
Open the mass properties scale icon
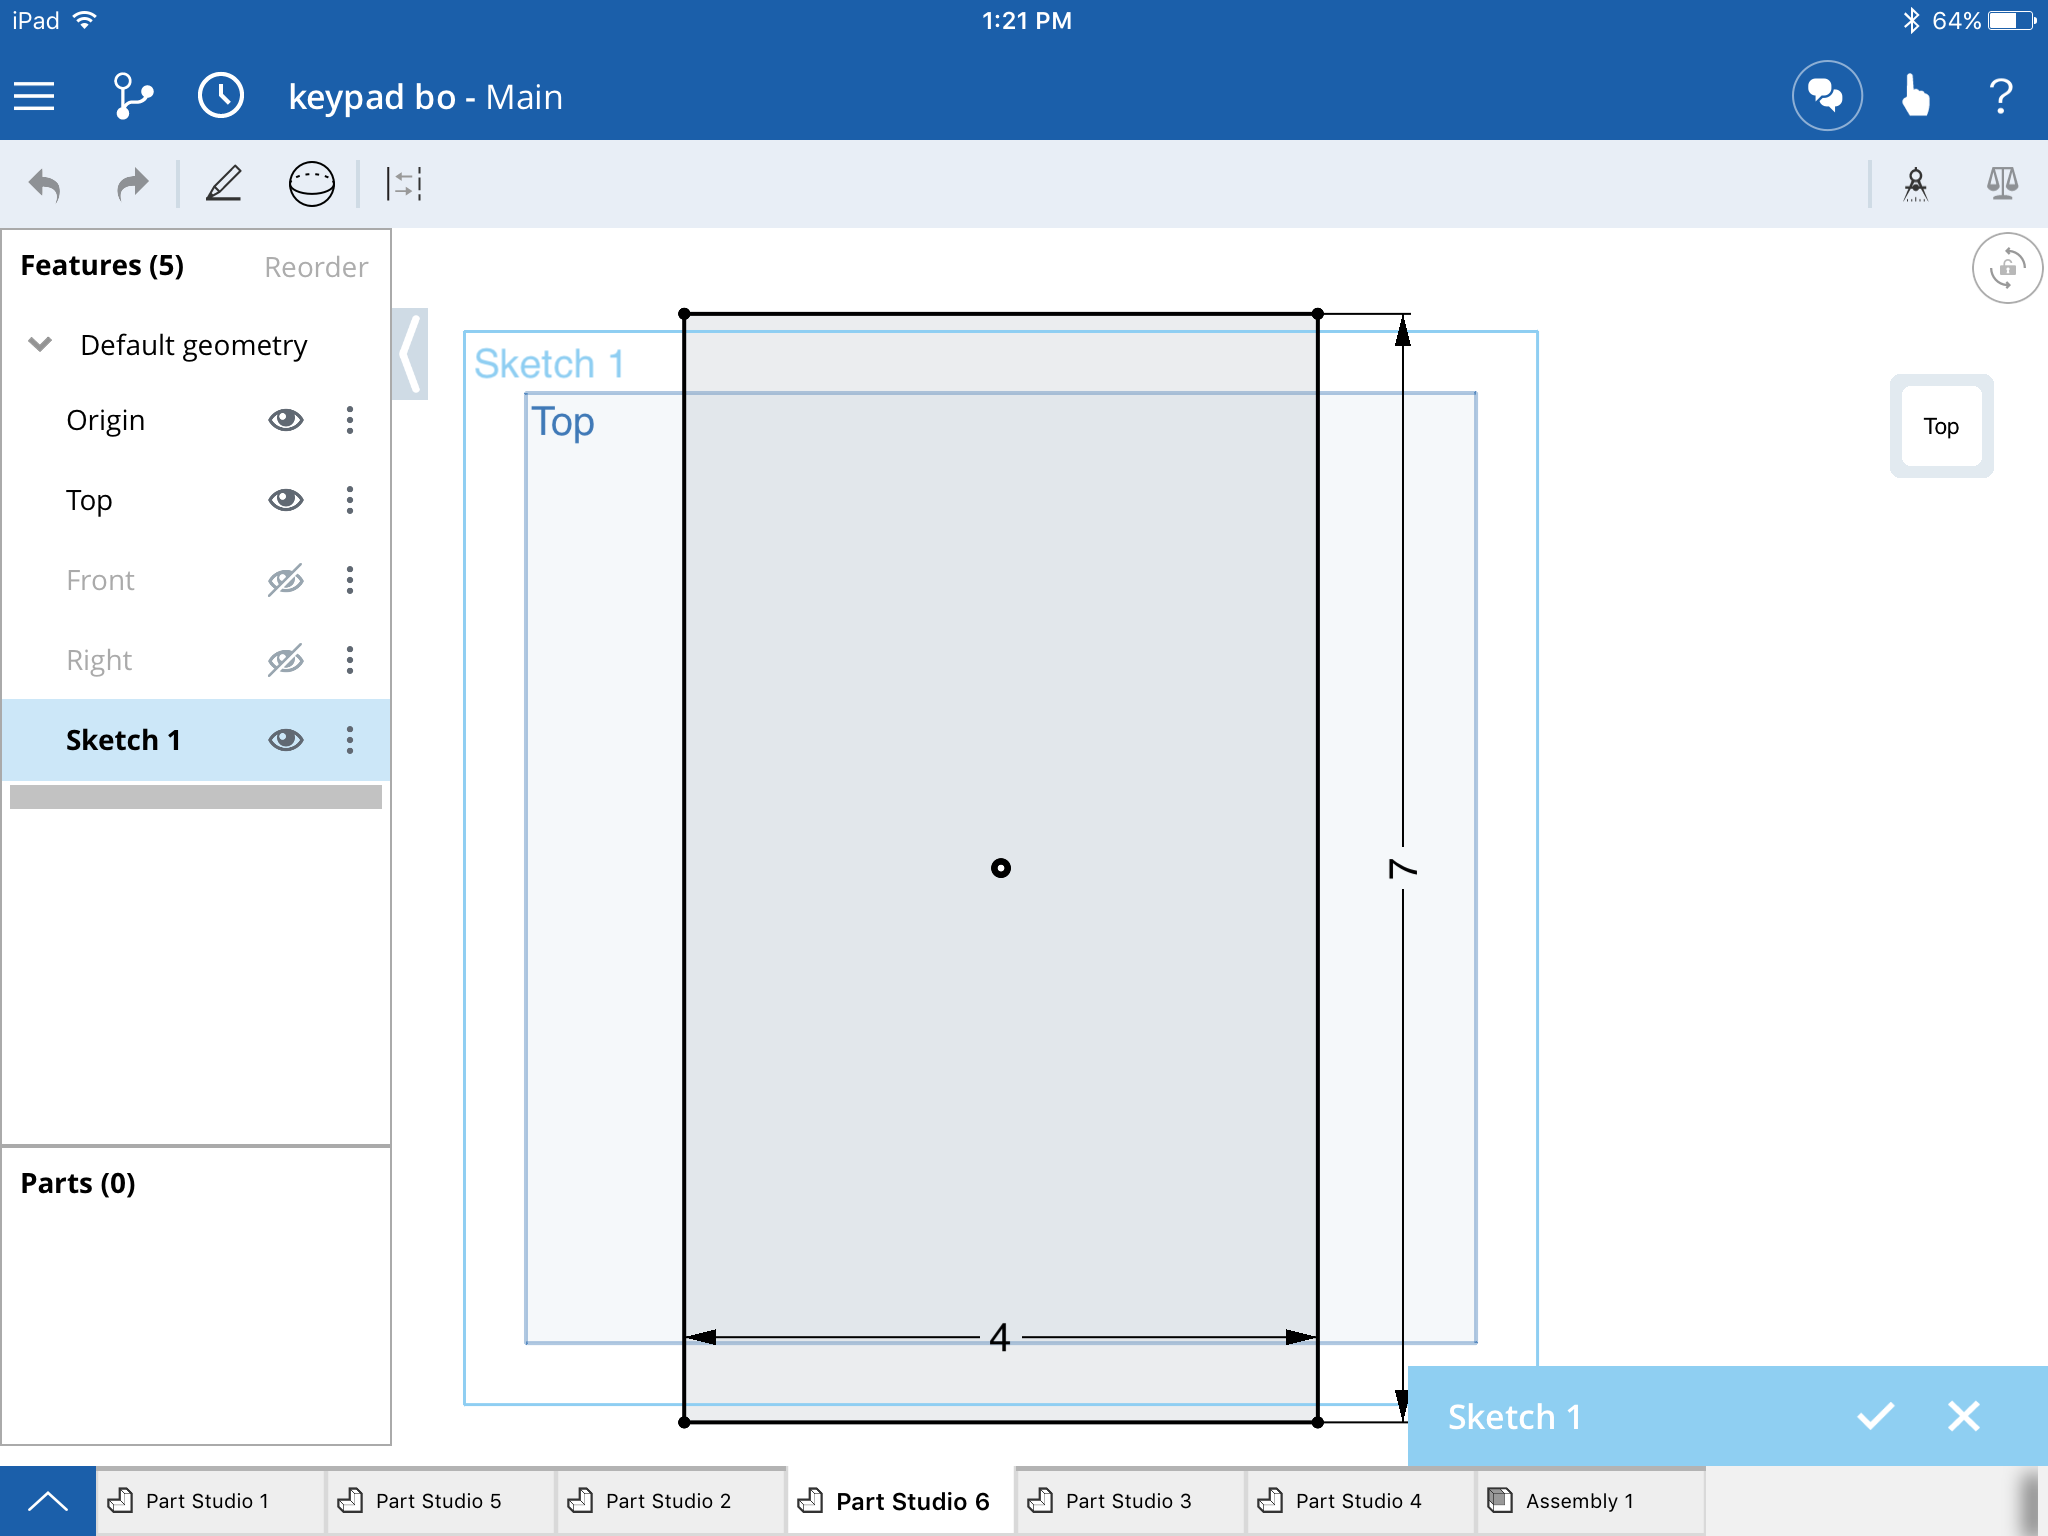[2002, 184]
